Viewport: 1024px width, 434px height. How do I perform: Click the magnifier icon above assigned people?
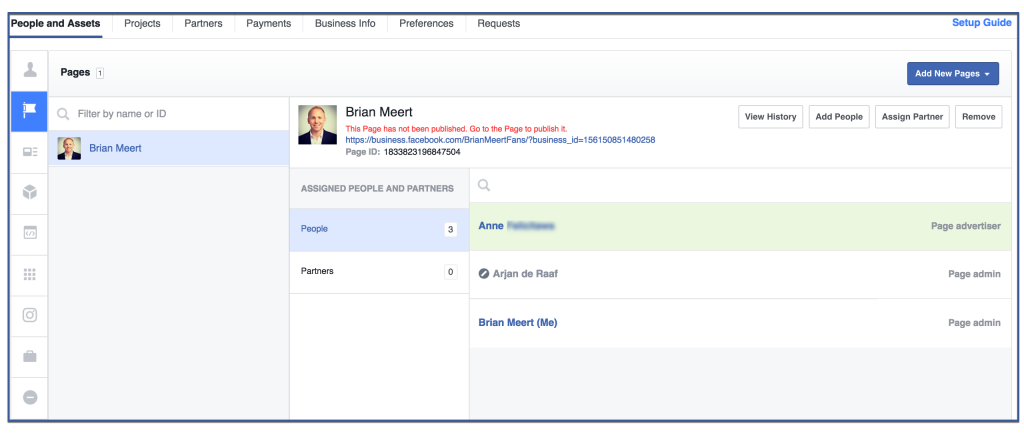(484, 185)
